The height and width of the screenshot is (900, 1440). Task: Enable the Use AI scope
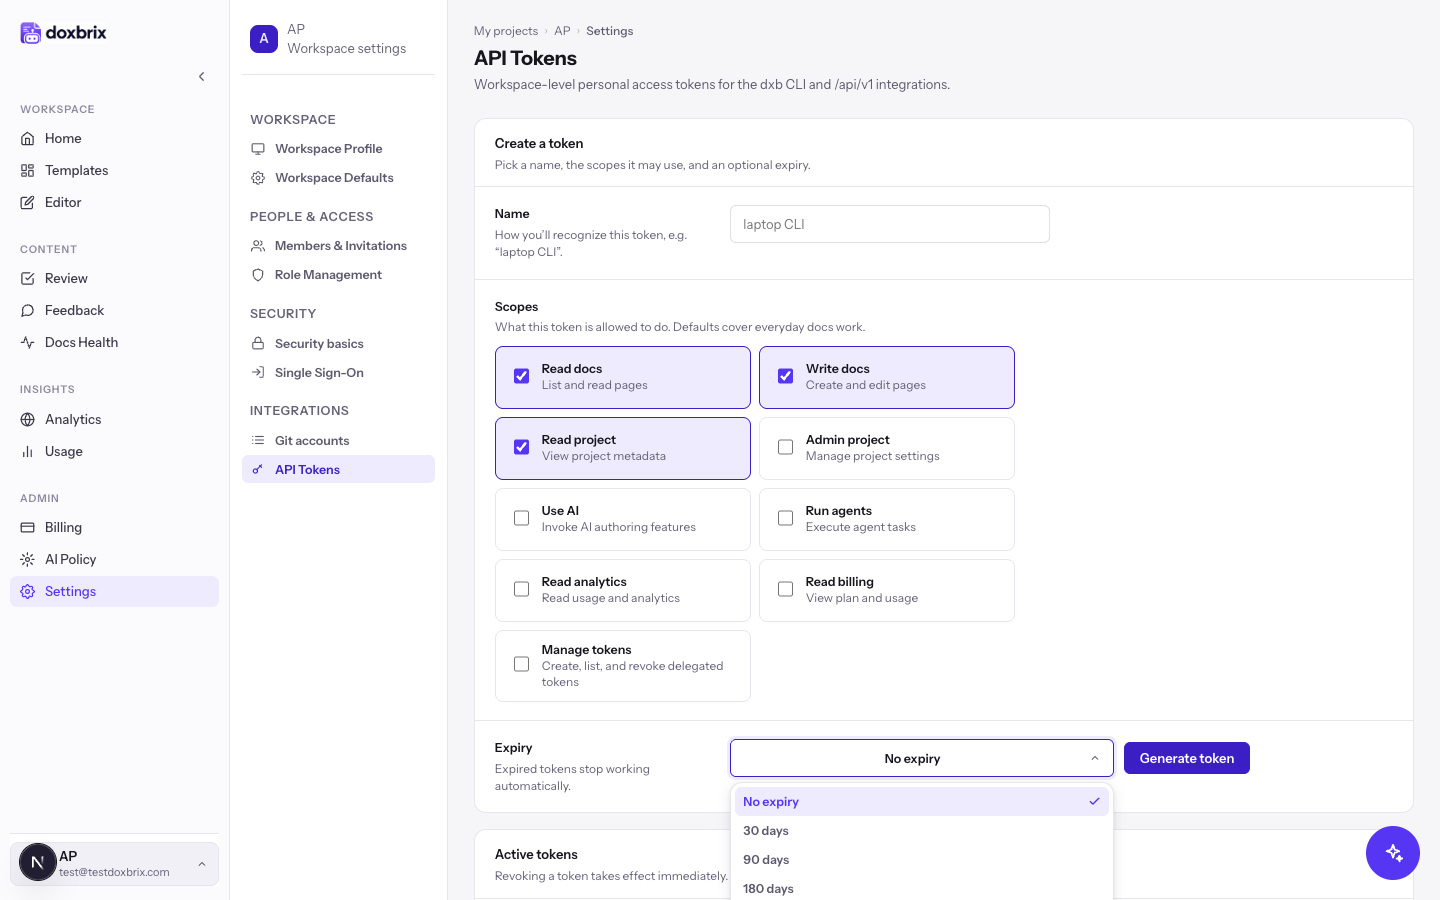click(x=521, y=518)
